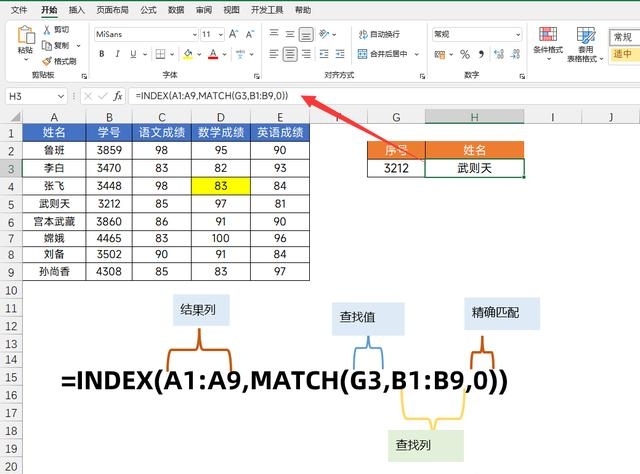Select yellow highlighted cell D4 with 83

[x=221, y=186]
